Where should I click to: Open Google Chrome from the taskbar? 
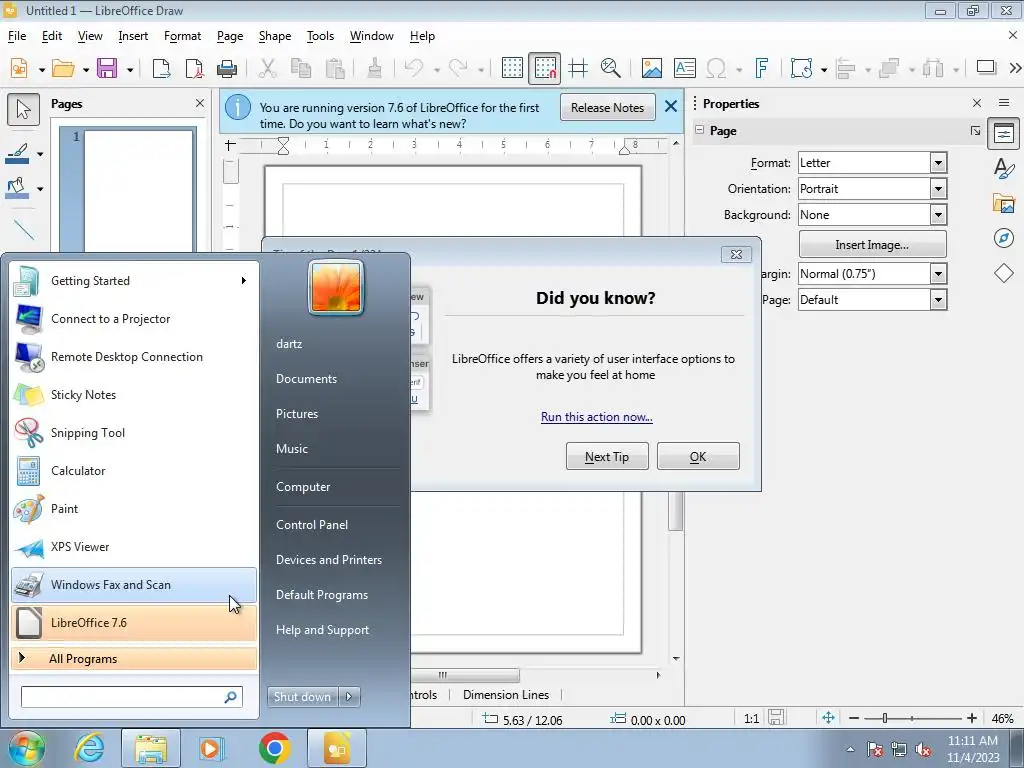coord(274,748)
